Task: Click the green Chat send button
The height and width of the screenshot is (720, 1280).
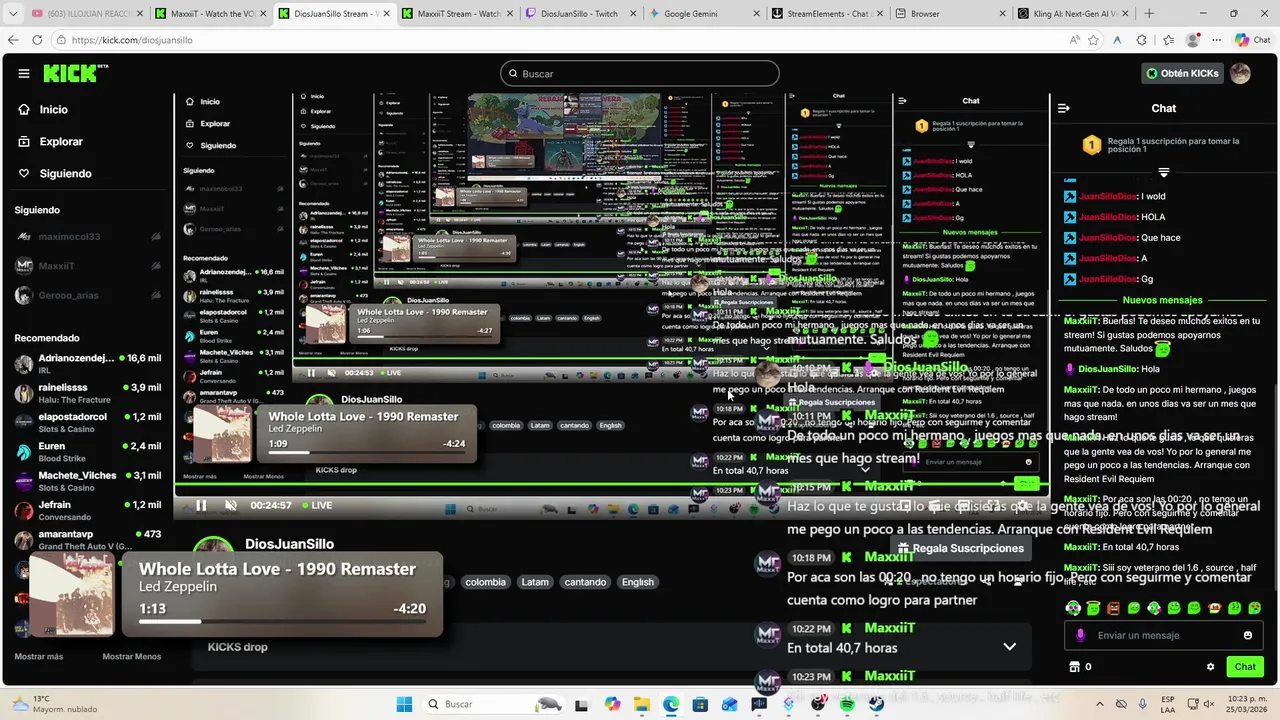Action: pos(1245,667)
